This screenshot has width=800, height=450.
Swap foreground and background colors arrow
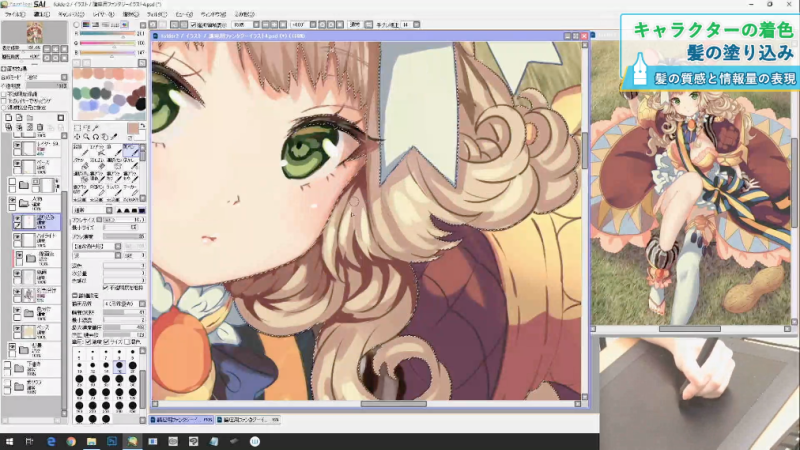pos(142,126)
